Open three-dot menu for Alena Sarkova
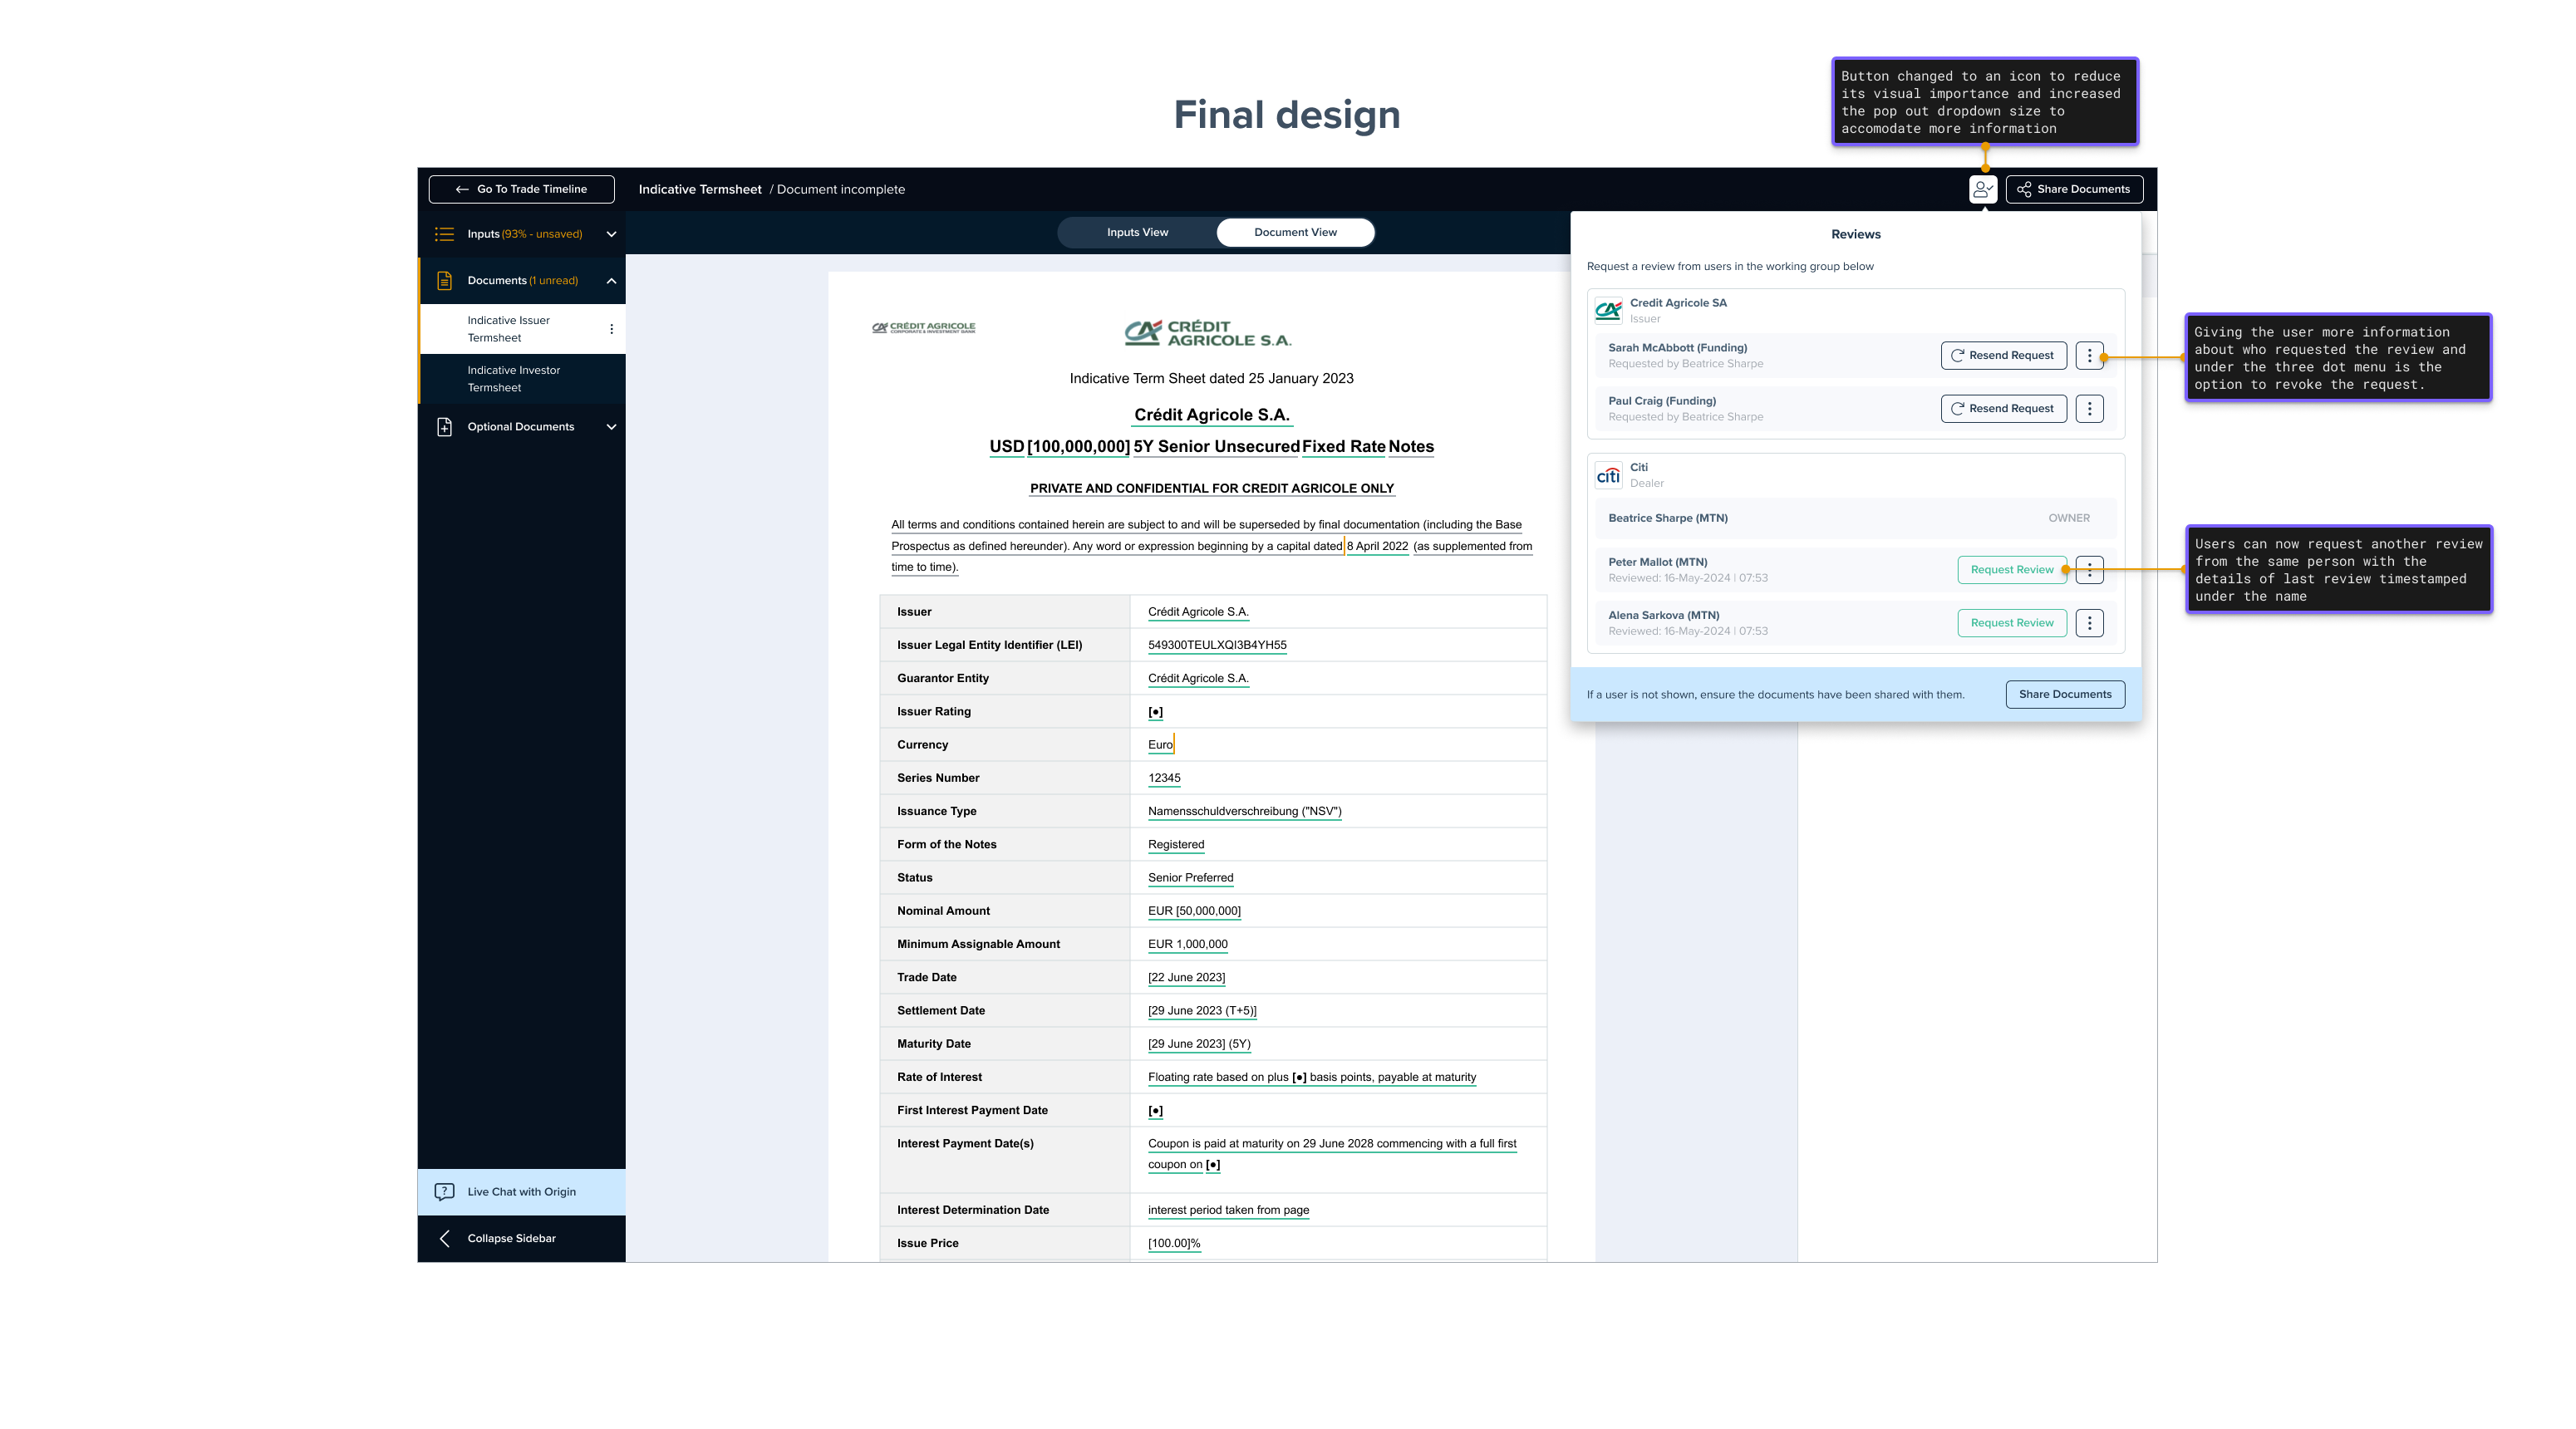This screenshot has height=1429, width=2576. click(2089, 623)
